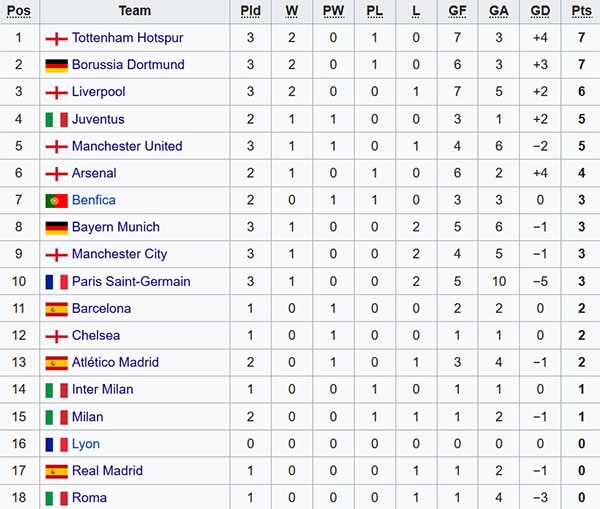Open the Inter Milan team link
The height and width of the screenshot is (509, 600).
[x=102, y=390]
